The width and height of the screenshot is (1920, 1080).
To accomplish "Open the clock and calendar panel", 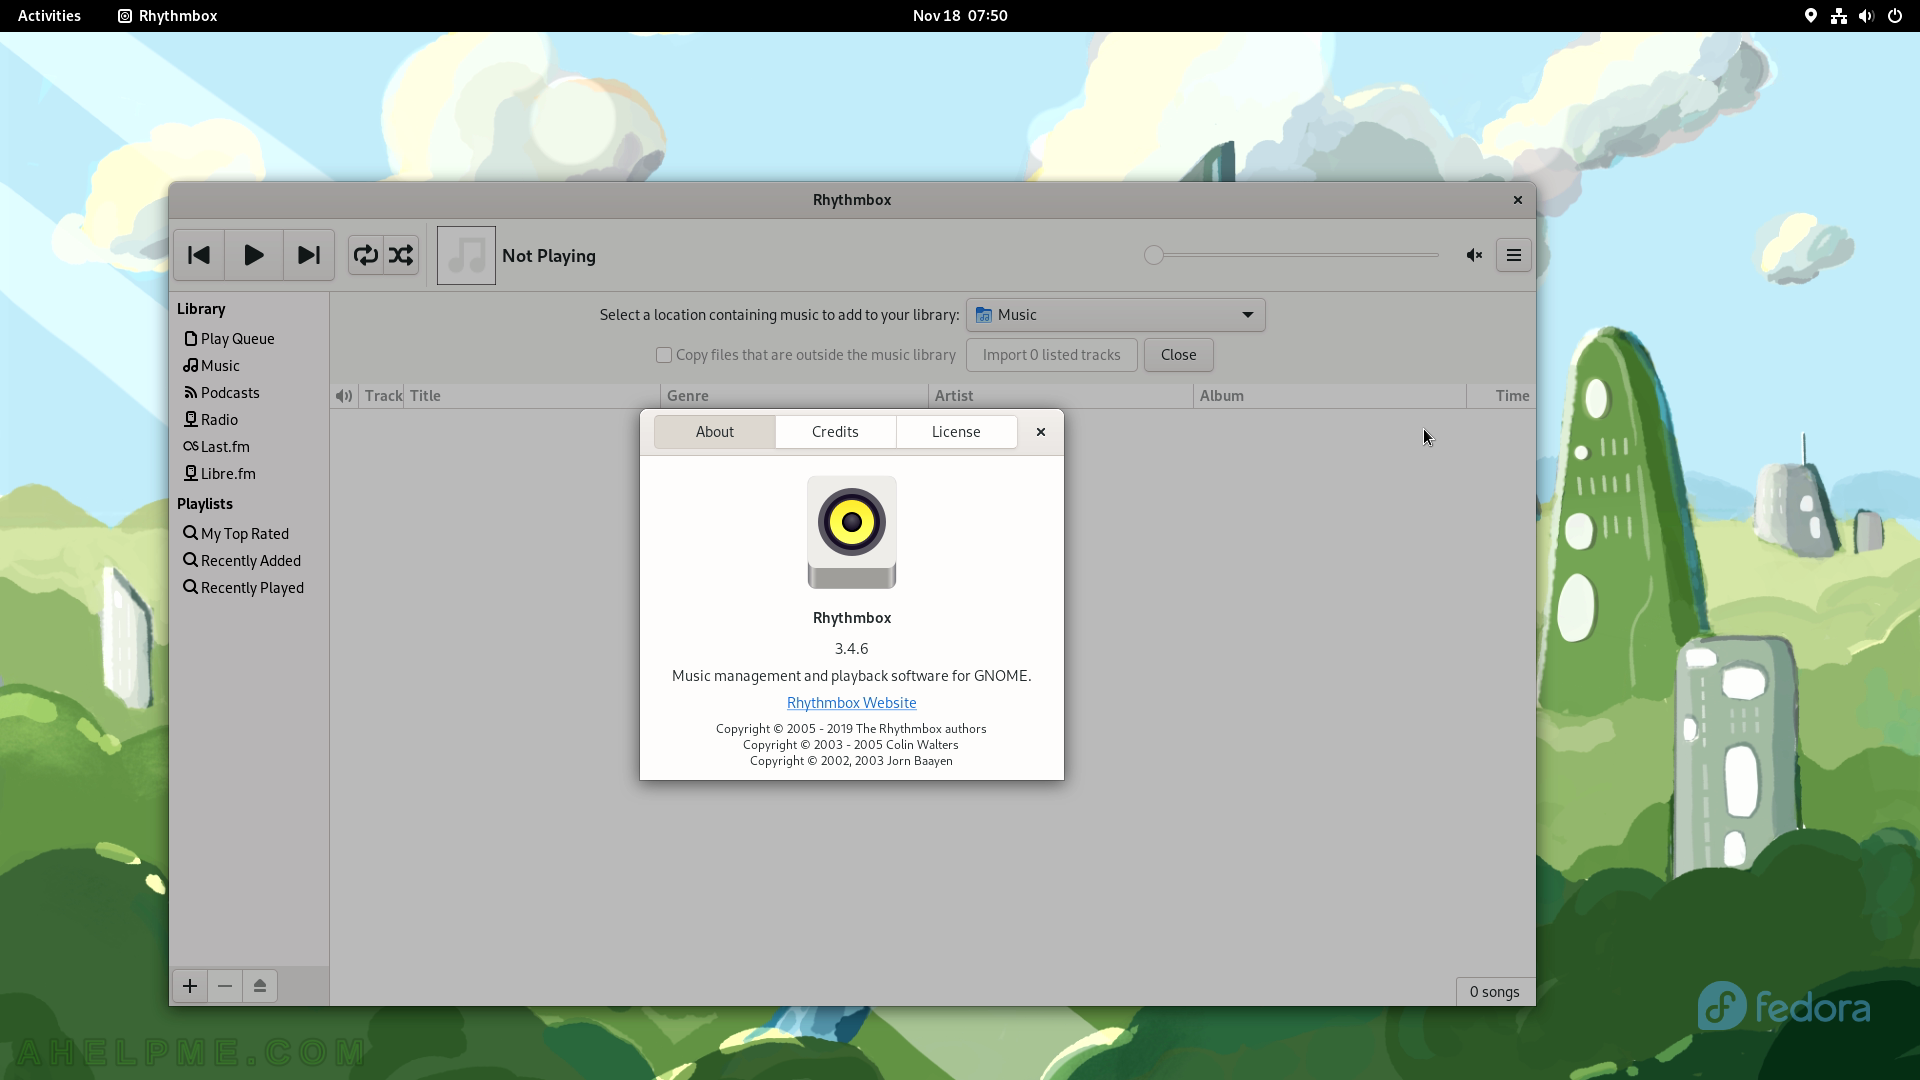I will pos(960,16).
